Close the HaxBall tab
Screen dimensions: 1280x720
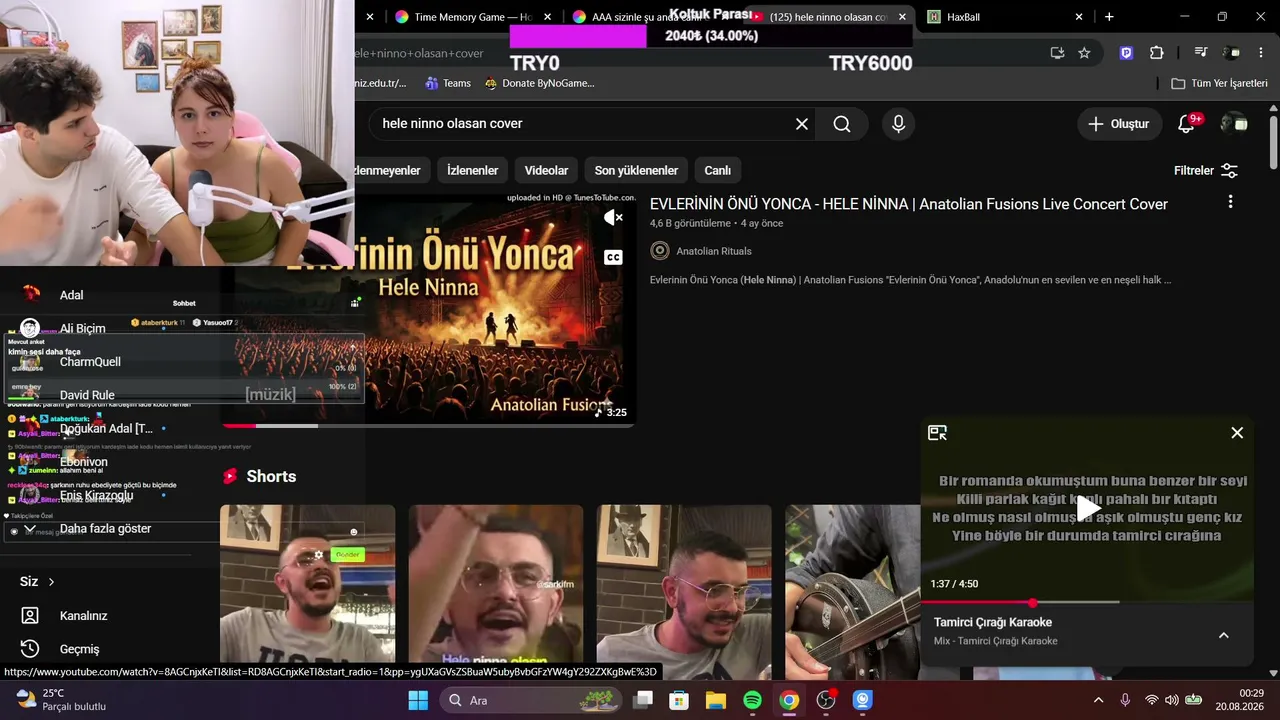pos(1079,17)
